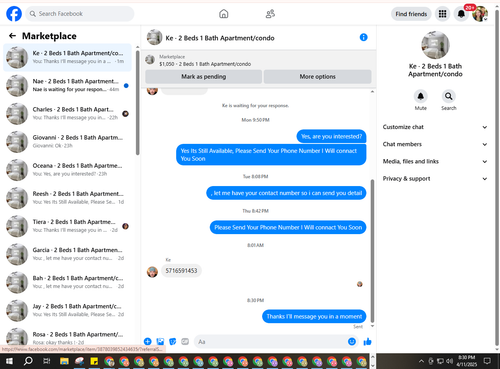The width and height of the screenshot is (500, 369).
Task: Expand Chat members section
Action: click(x=435, y=144)
